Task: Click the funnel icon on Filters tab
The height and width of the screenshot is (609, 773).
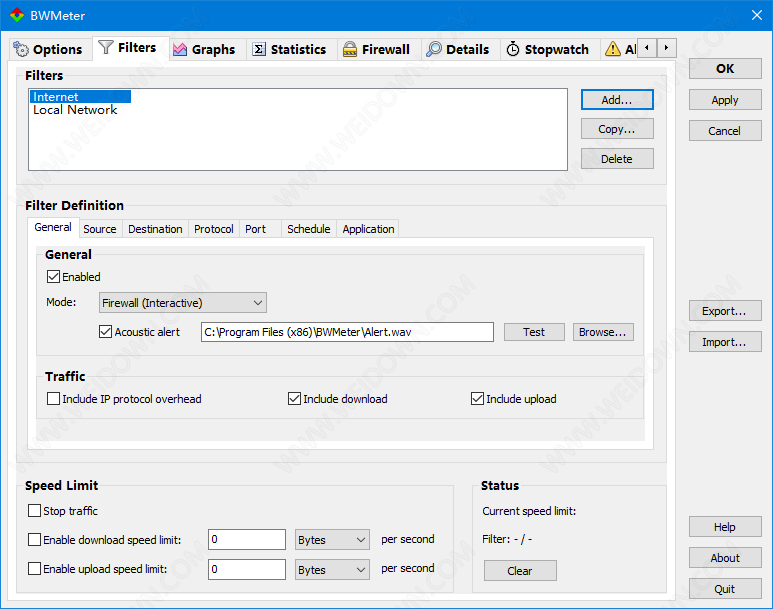Action: point(105,47)
